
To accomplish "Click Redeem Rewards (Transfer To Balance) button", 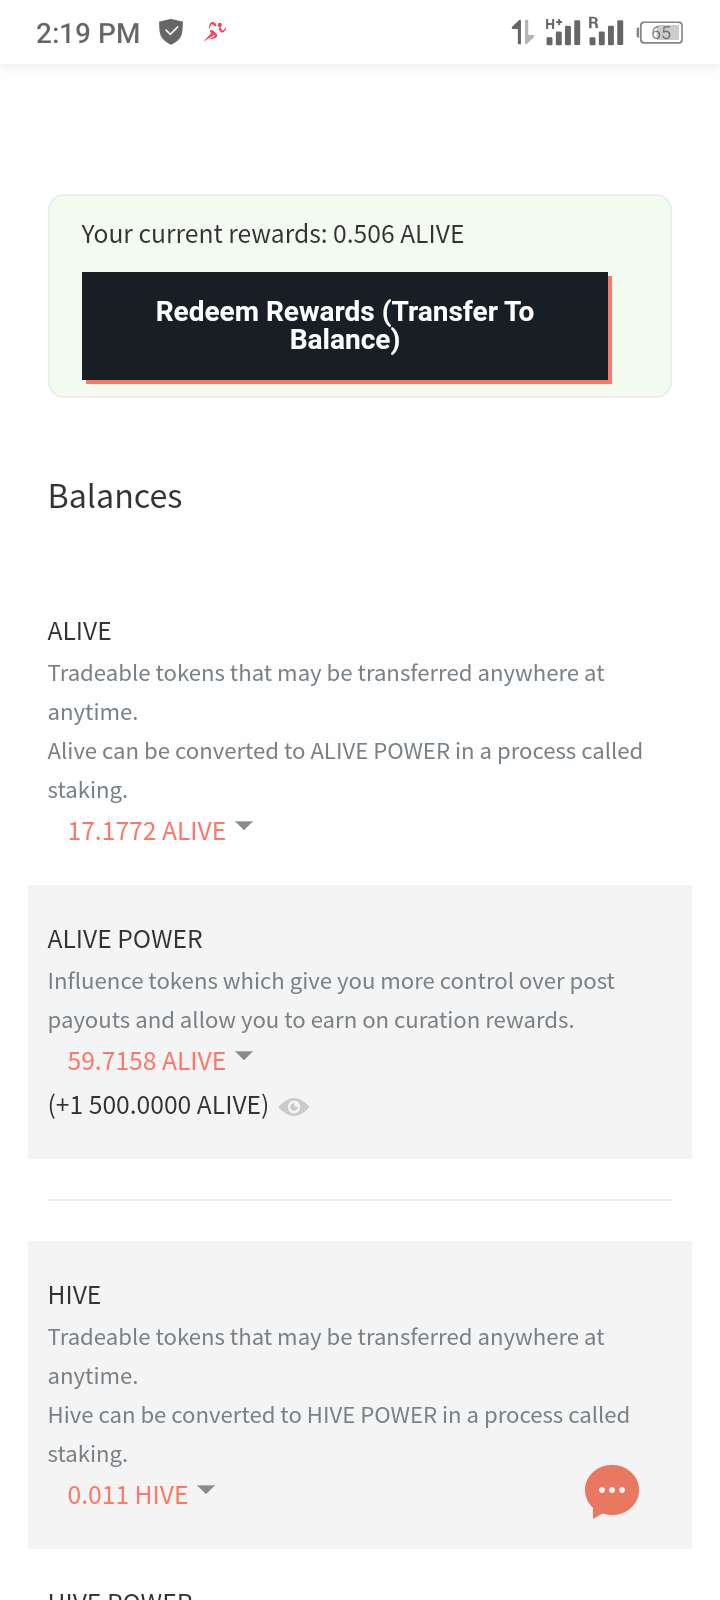I will point(345,326).
